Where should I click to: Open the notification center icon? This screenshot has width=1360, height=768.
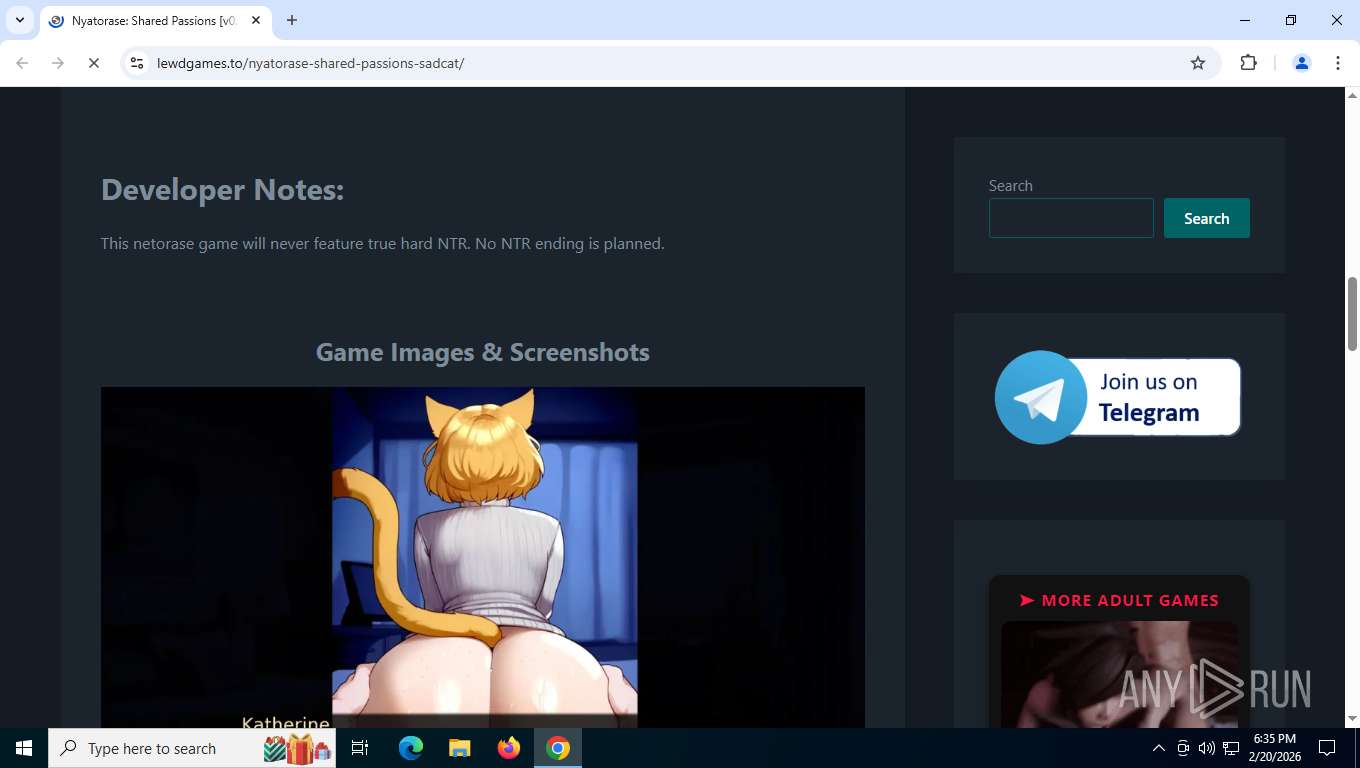click(1327, 748)
